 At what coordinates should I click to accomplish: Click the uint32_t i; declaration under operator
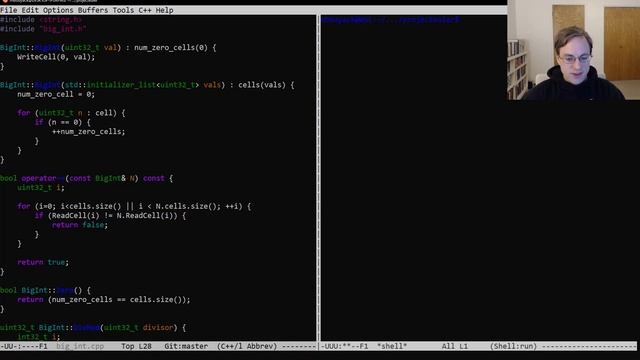click(41, 187)
